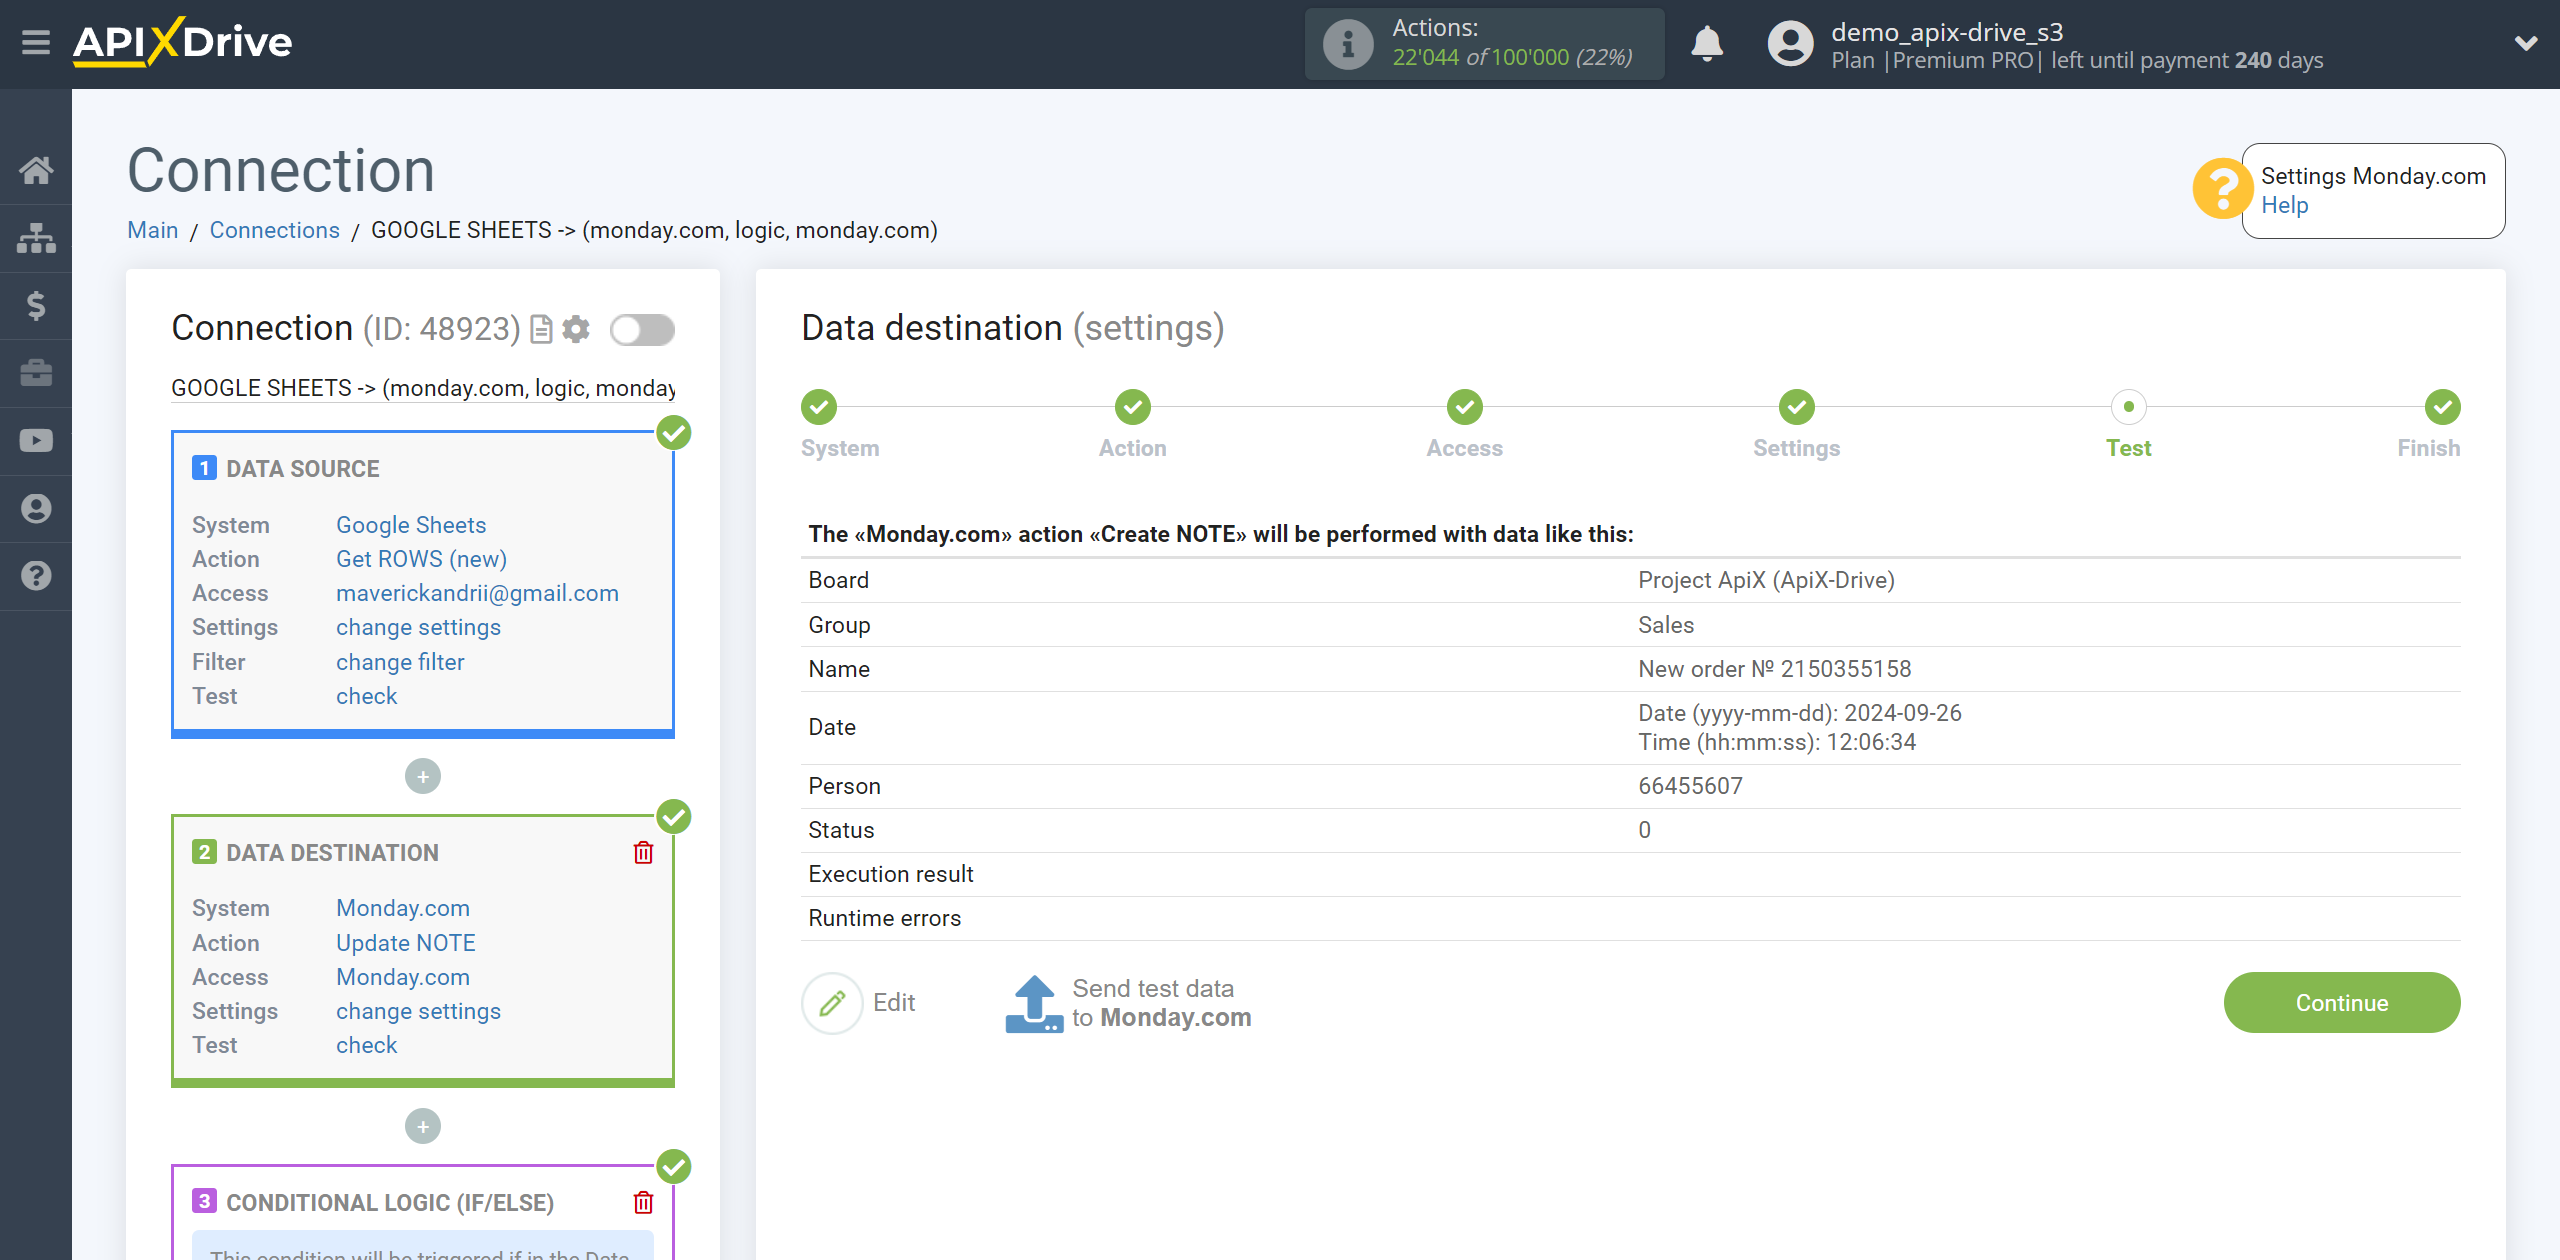Image resolution: width=2560 pixels, height=1260 pixels.
Task: Go to the Finish step
Action: [2443, 407]
